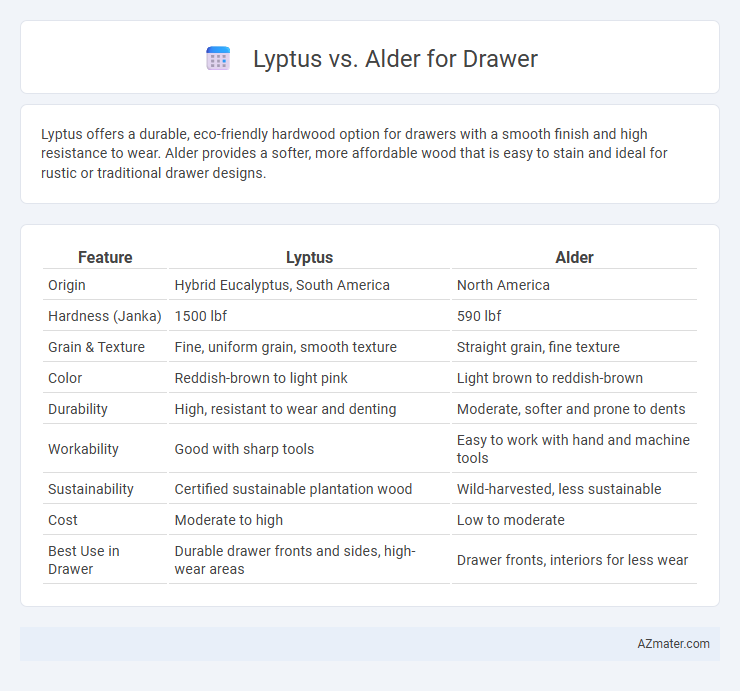
Task: Click the value '1500 lbf'
Action: click(201, 316)
